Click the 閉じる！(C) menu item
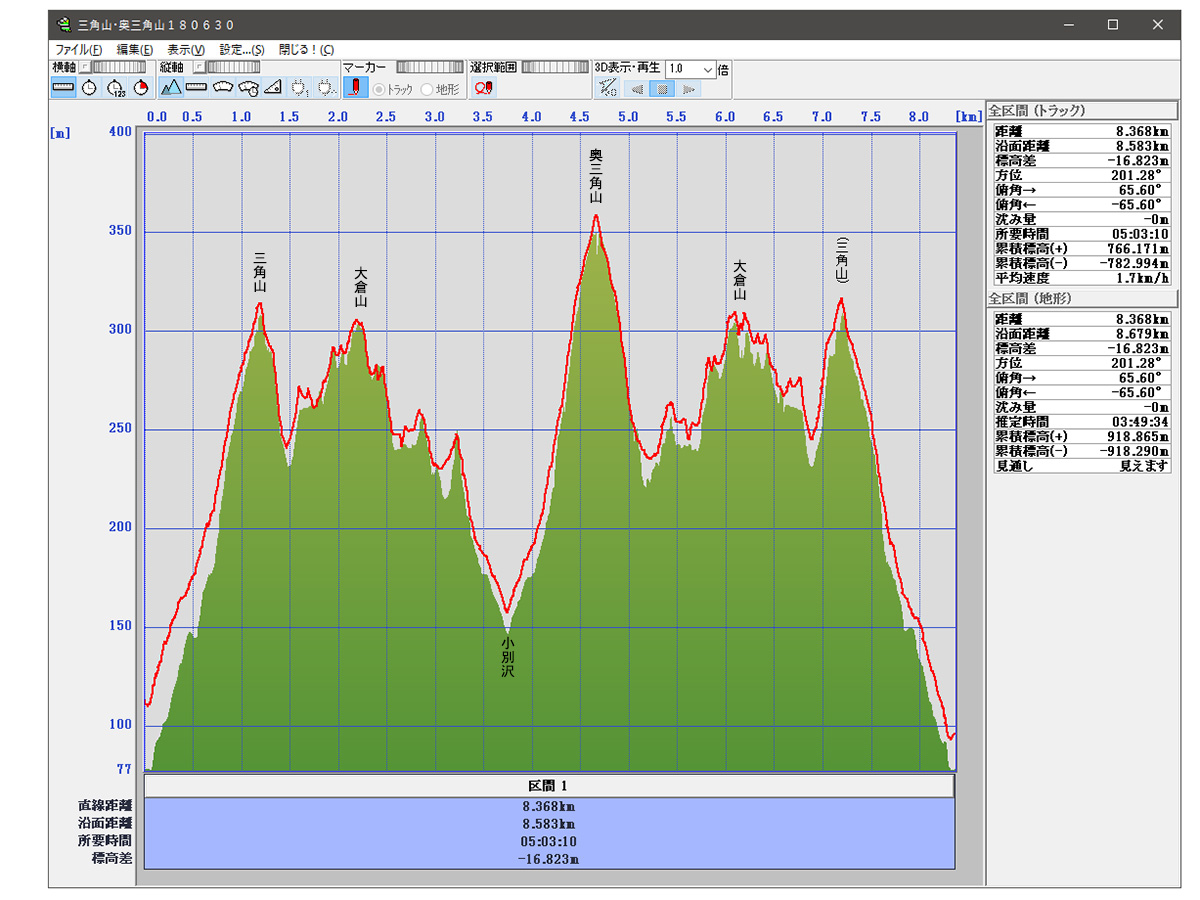 306,49
